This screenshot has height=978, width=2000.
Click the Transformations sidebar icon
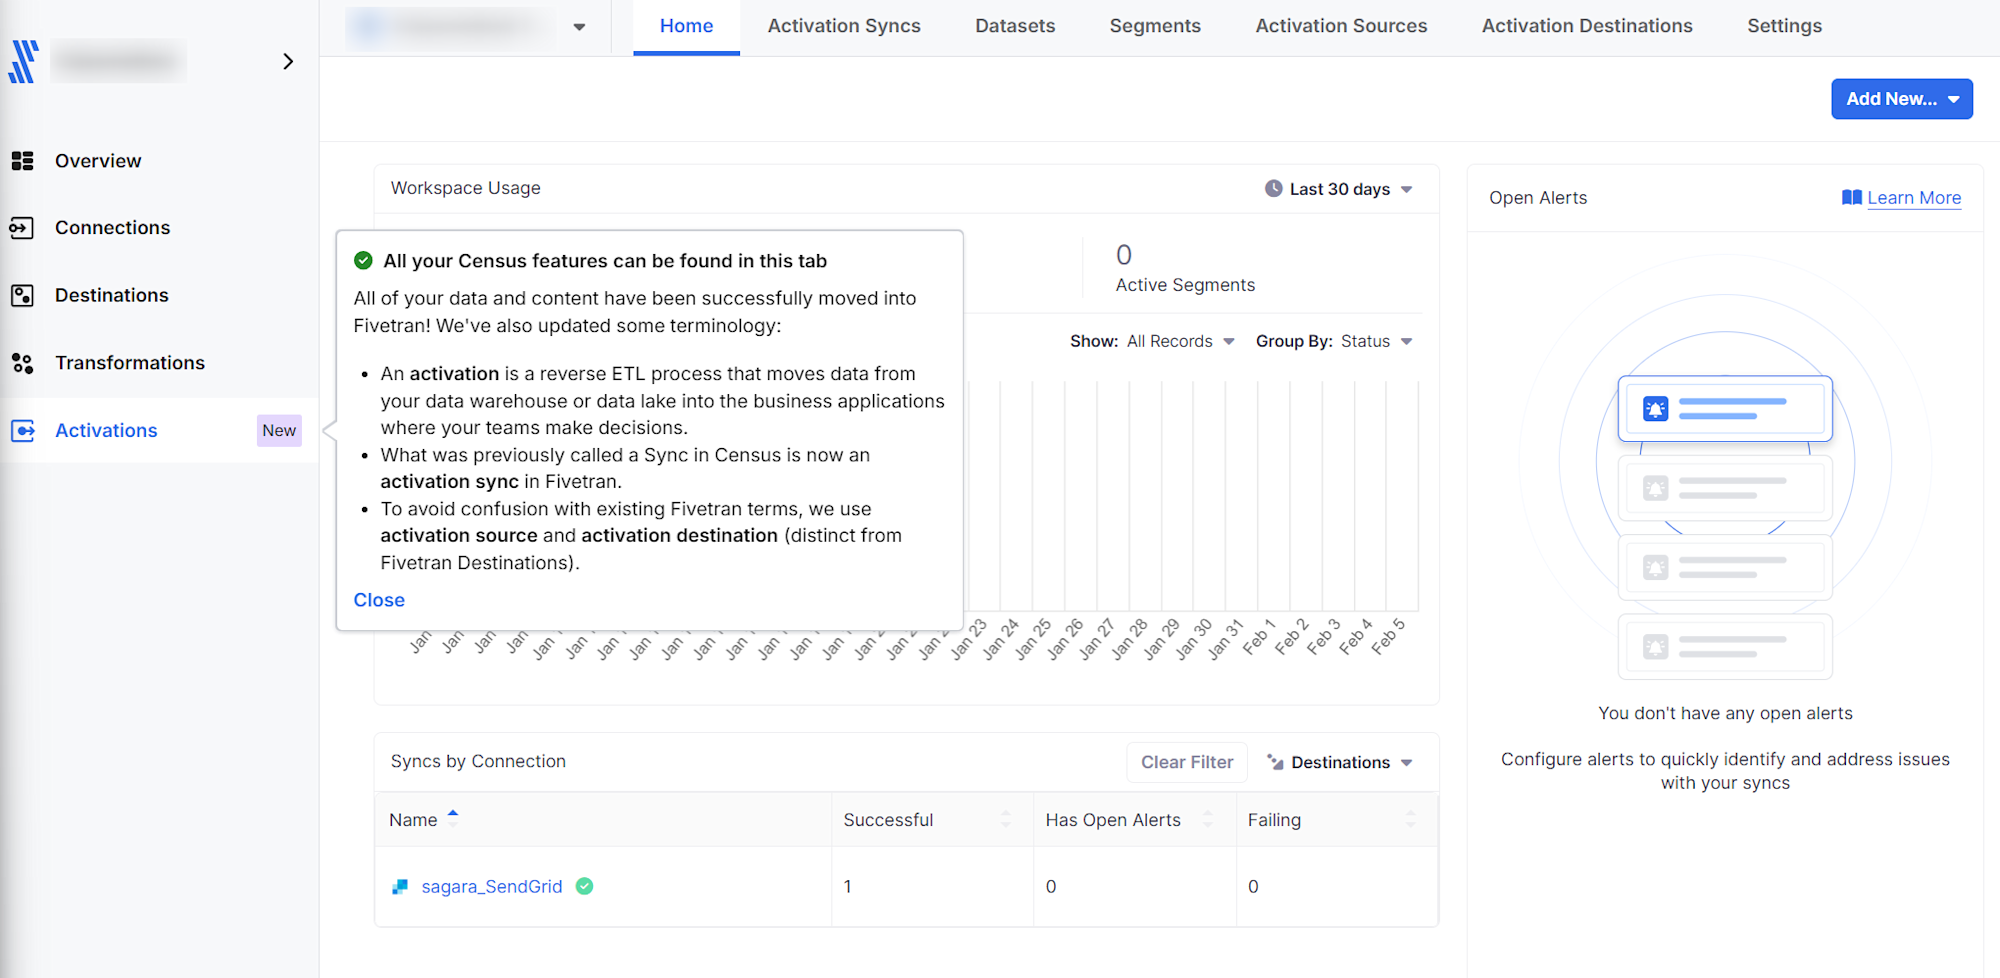pyautogui.click(x=22, y=363)
